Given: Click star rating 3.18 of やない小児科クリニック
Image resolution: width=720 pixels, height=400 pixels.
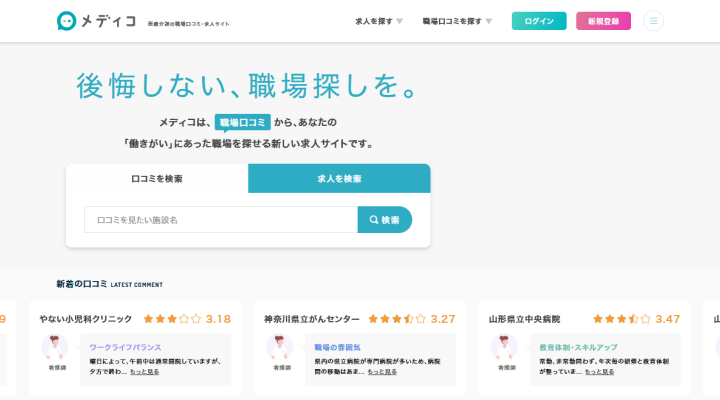Looking at the screenshot, I should click(187, 319).
